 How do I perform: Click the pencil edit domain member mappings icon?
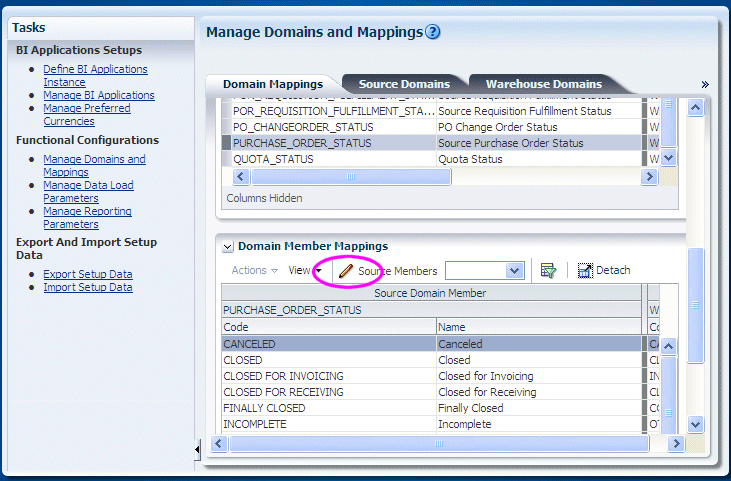pyautogui.click(x=345, y=271)
